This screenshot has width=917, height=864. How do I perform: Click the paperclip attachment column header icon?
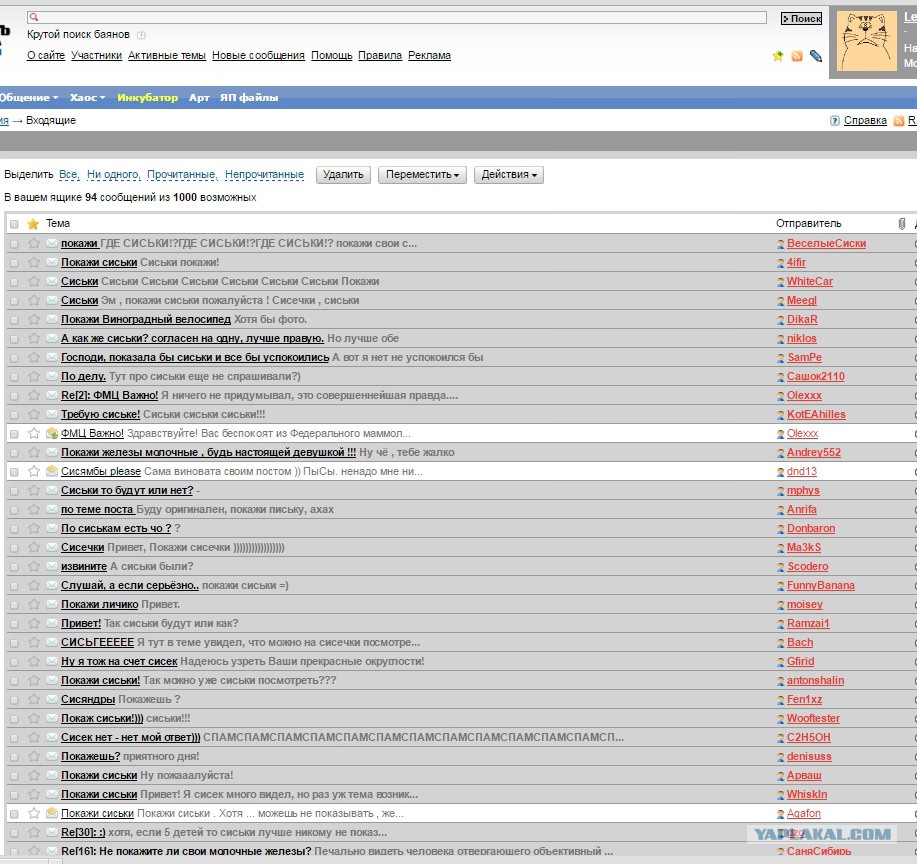click(901, 224)
